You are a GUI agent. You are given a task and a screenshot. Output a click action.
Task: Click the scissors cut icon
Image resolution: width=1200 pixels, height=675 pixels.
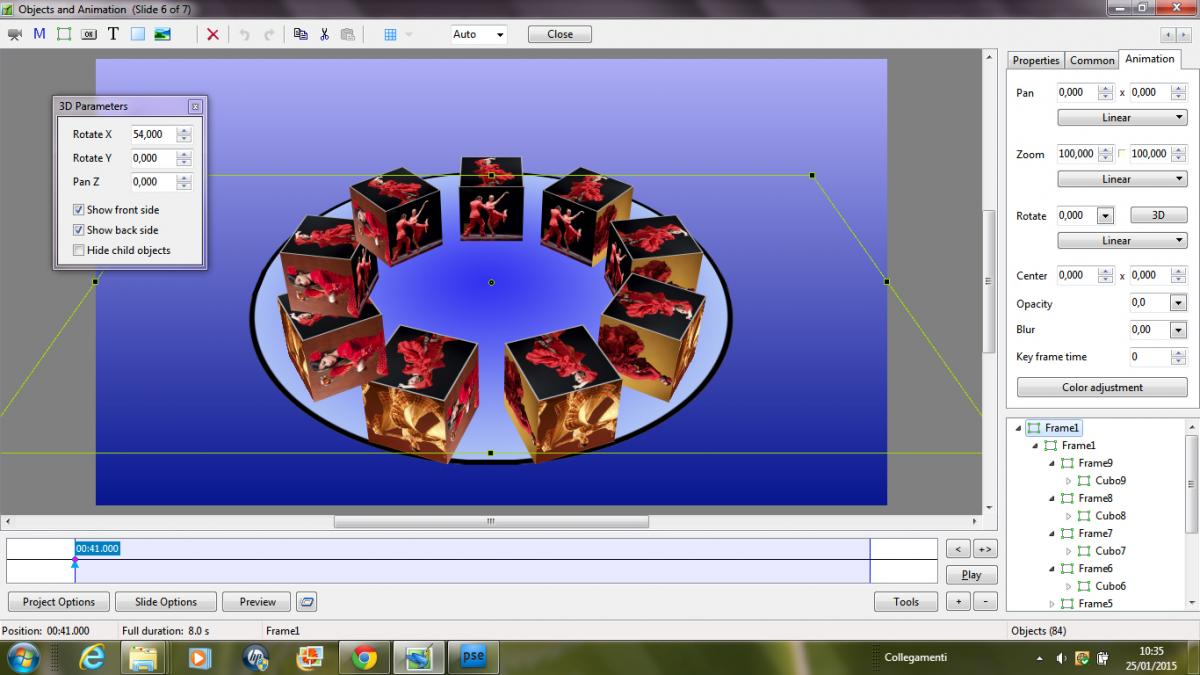324,34
